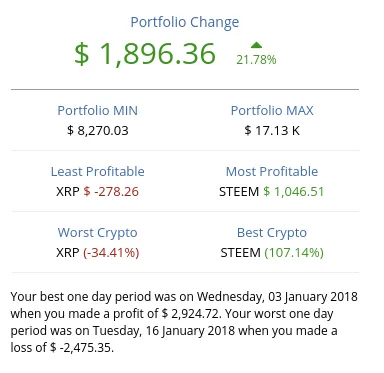Click the $ -2,475.35 worst-day loss amount
The width and height of the screenshot is (384, 373).
pos(82,348)
